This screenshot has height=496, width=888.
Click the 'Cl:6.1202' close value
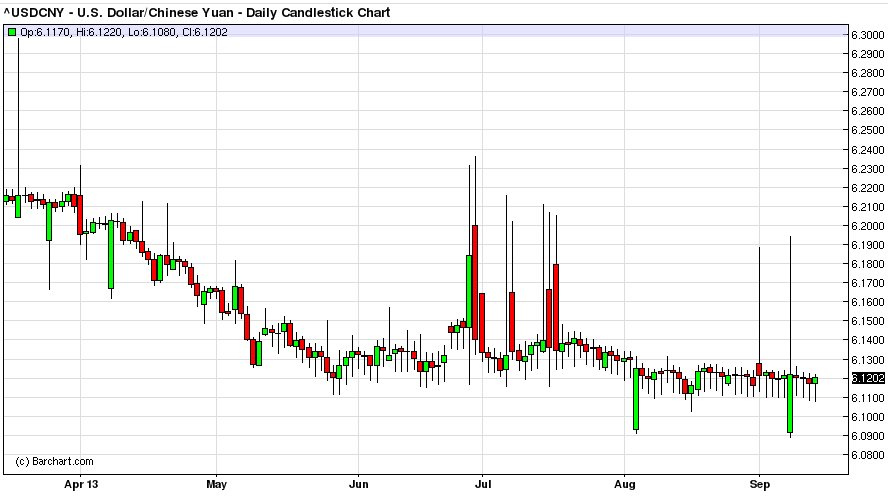point(204,32)
